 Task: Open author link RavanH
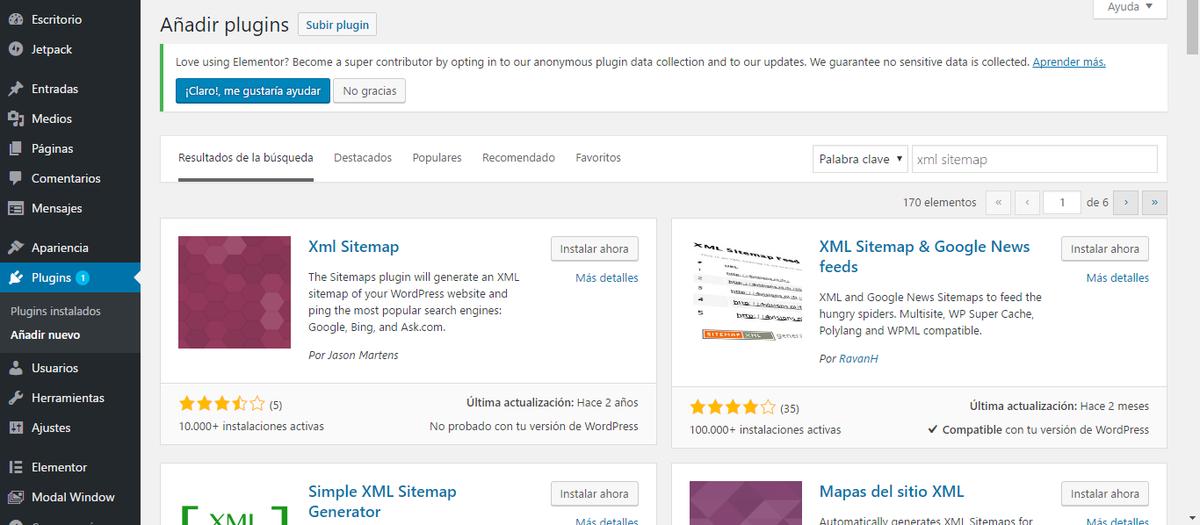tap(859, 358)
